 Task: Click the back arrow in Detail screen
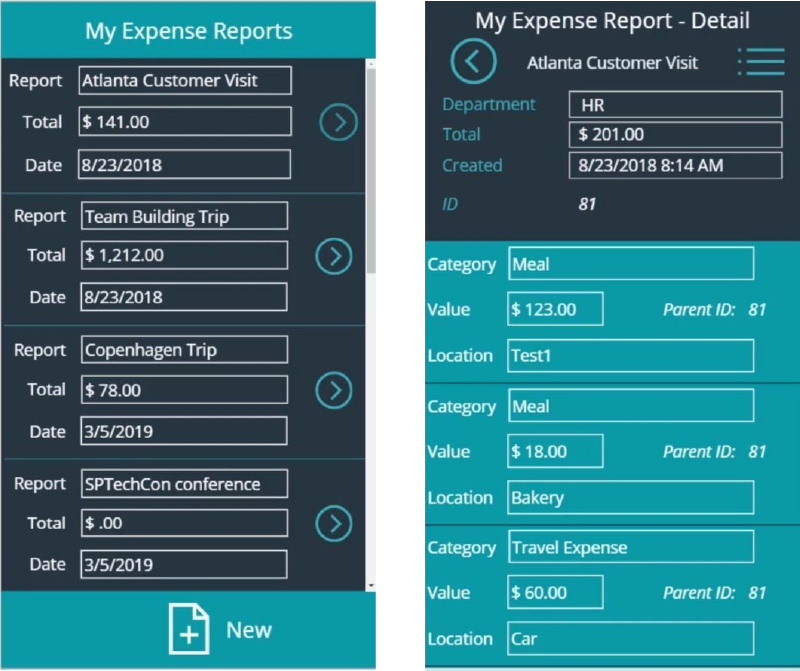click(x=473, y=61)
